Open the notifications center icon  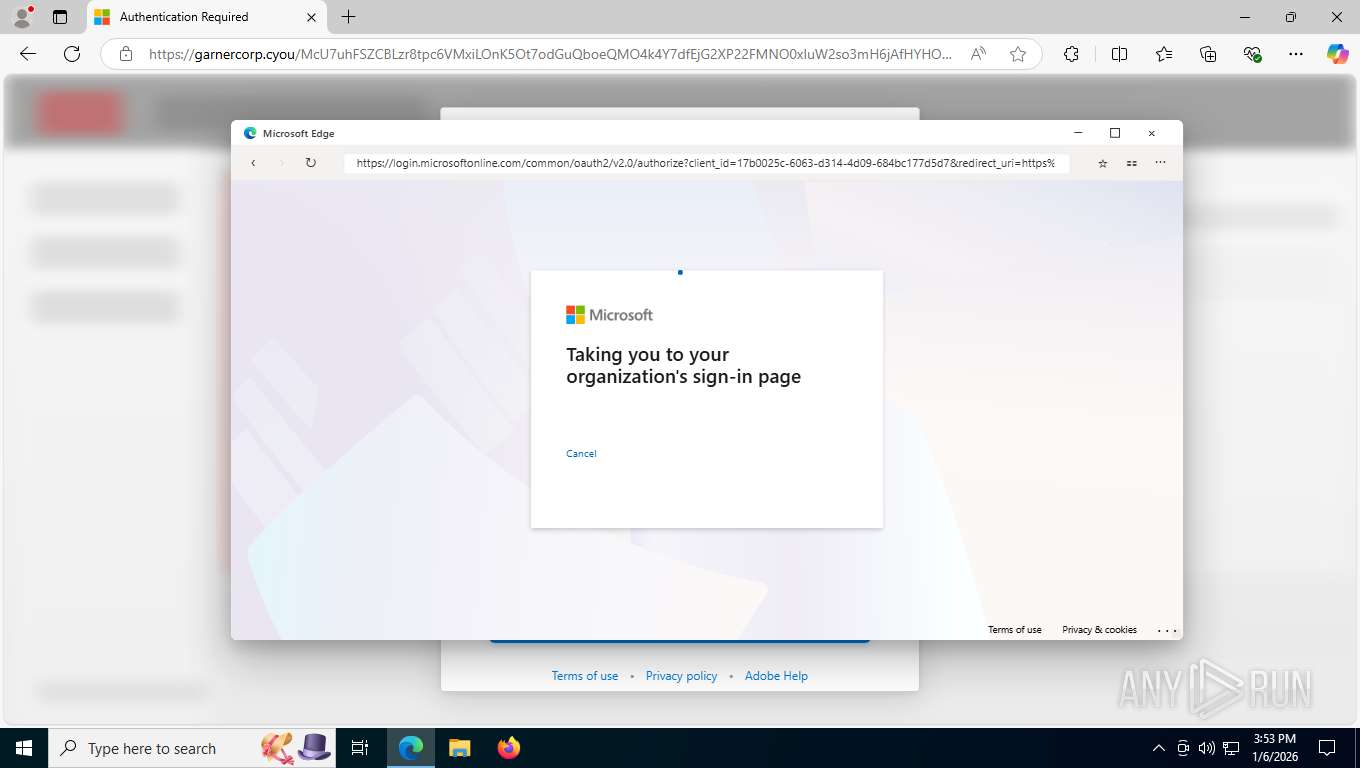(1327, 748)
